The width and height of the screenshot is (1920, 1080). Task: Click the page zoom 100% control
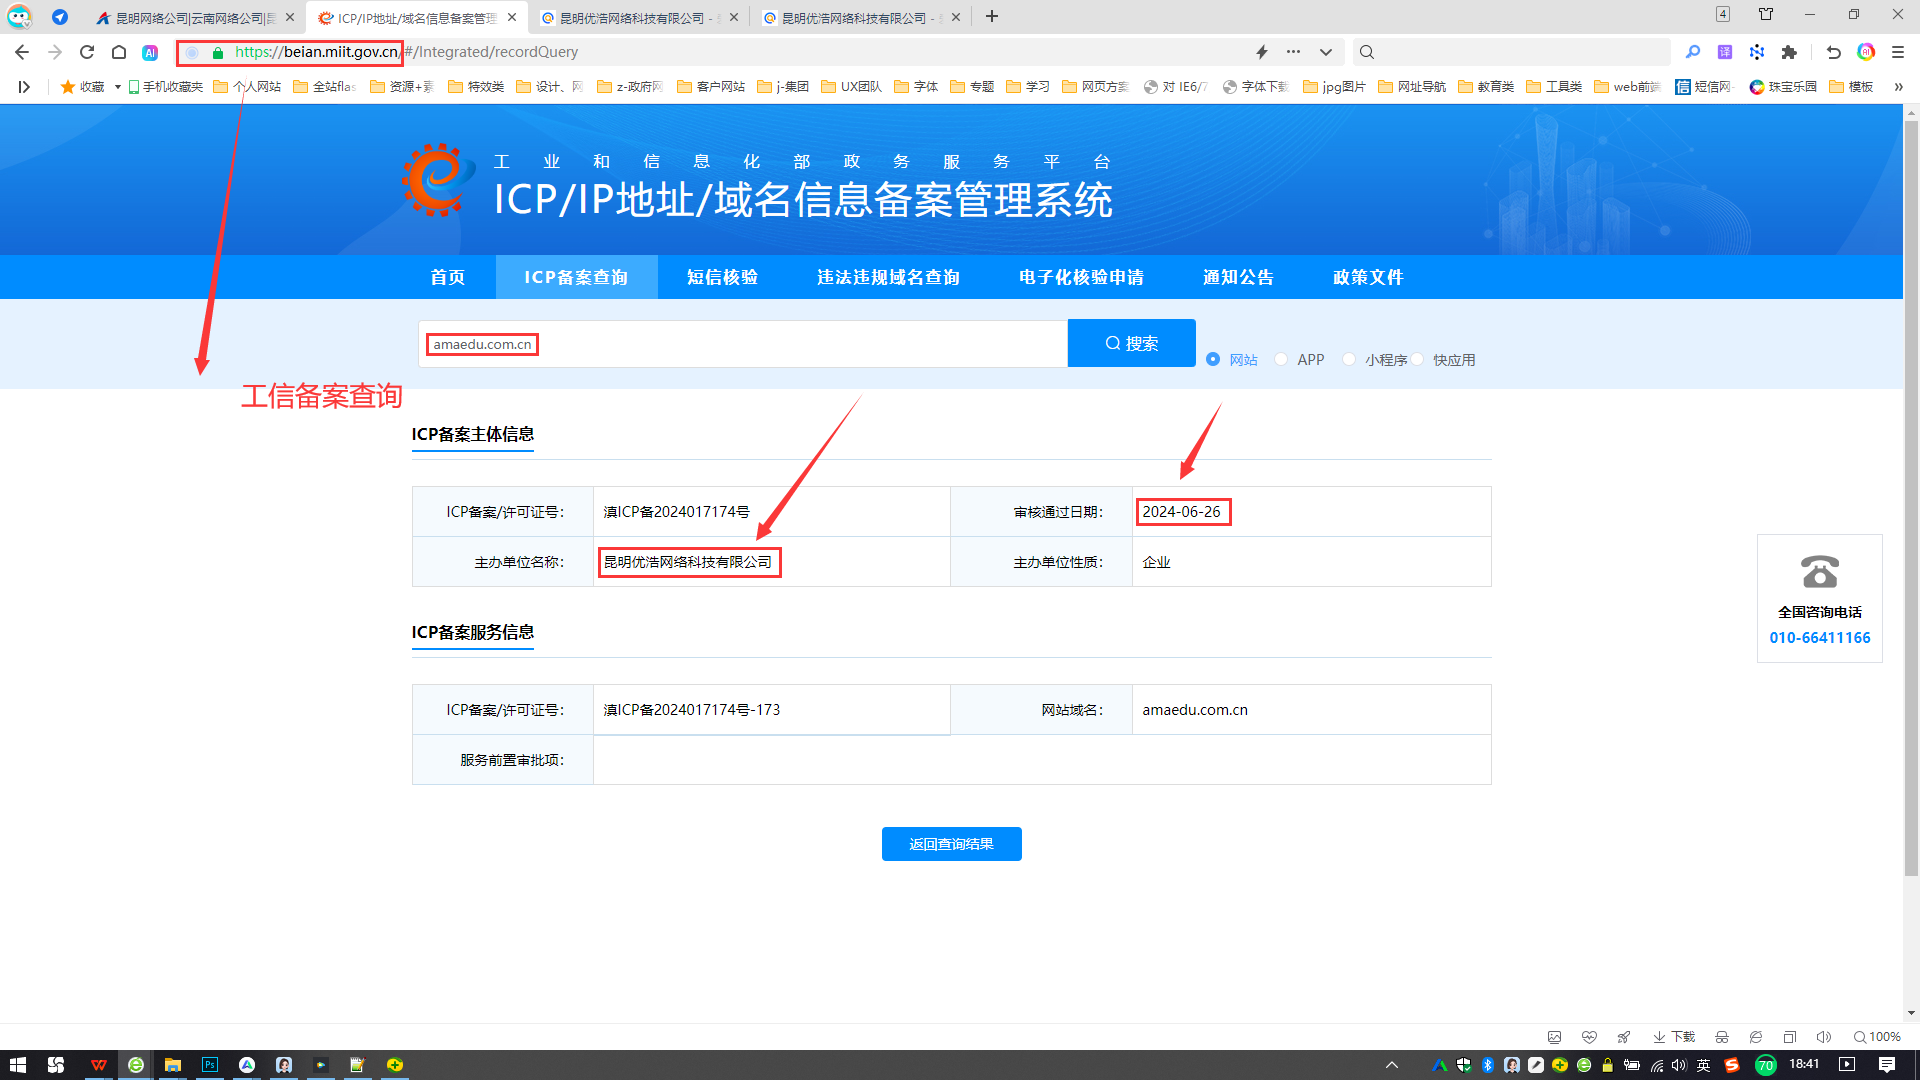[1877, 1037]
